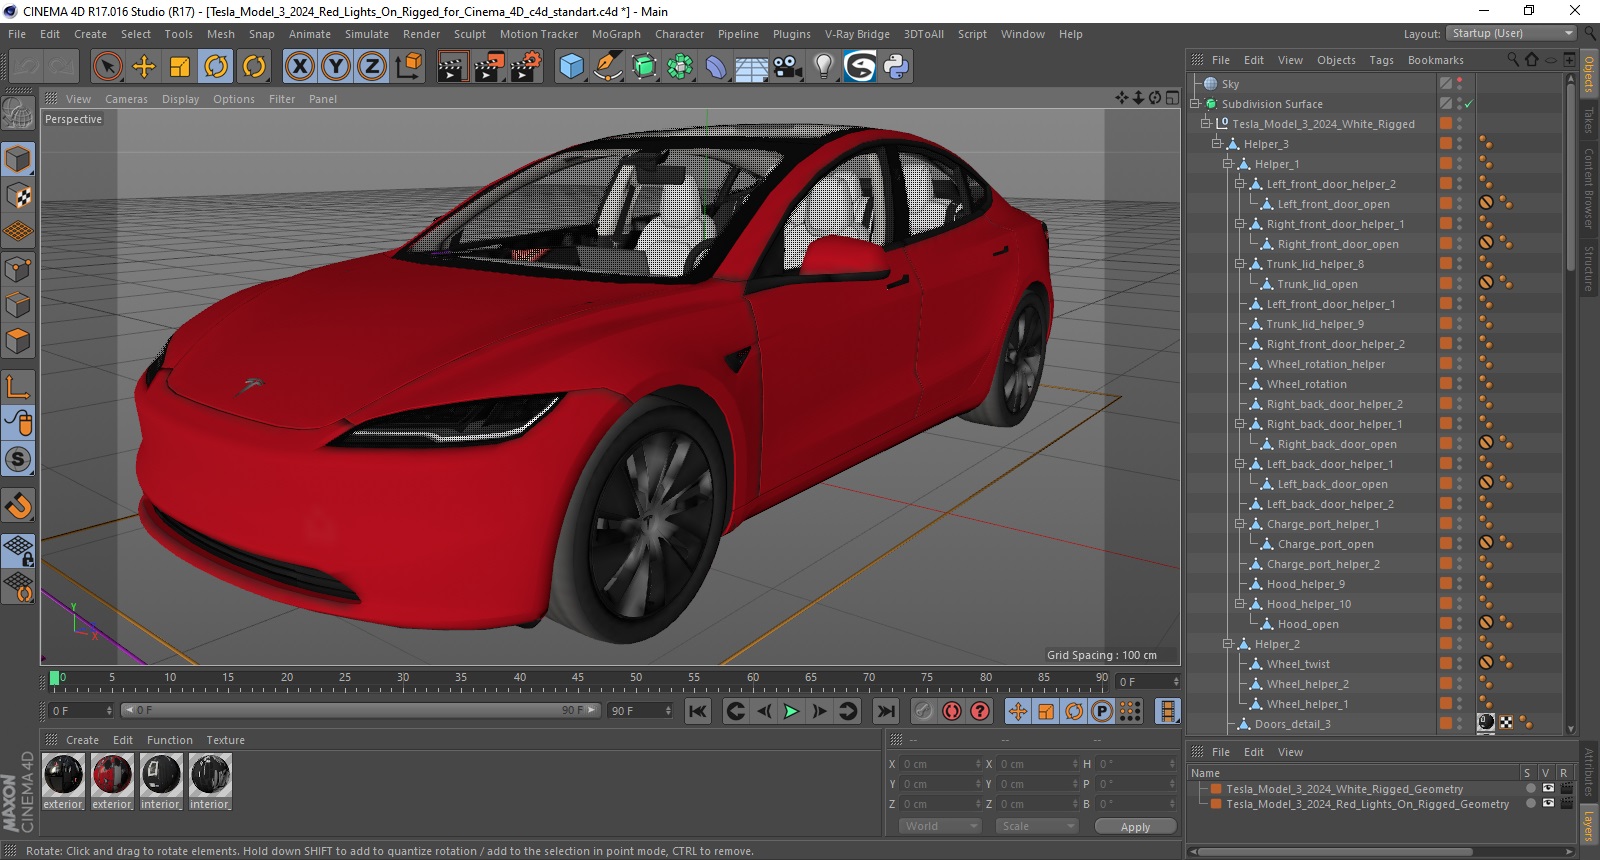Toggle Autokeying button
This screenshot has width=1600, height=860.
[952, 711]
